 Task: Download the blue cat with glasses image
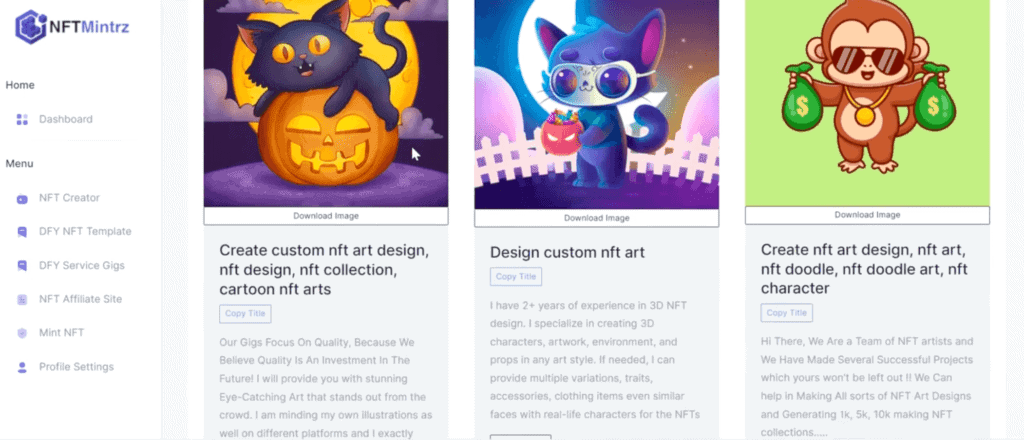point(596,218)
